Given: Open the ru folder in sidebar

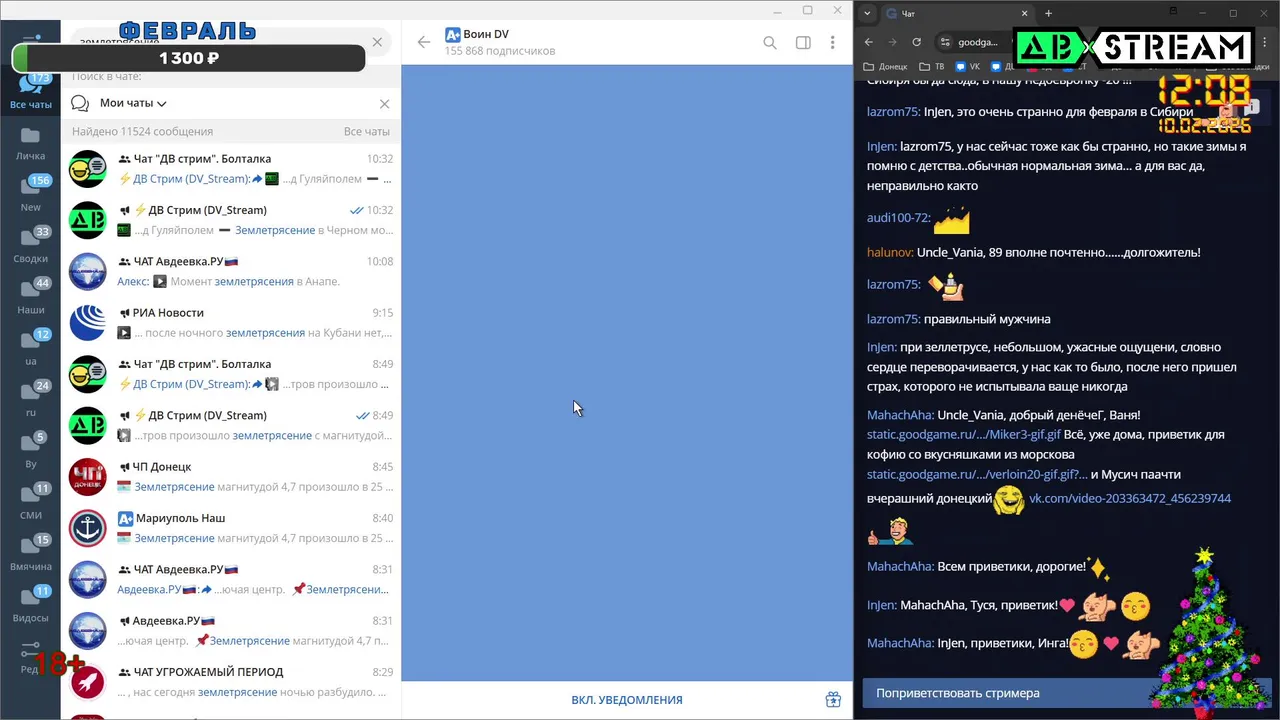Looking at the screenshot, I should 30,398.
